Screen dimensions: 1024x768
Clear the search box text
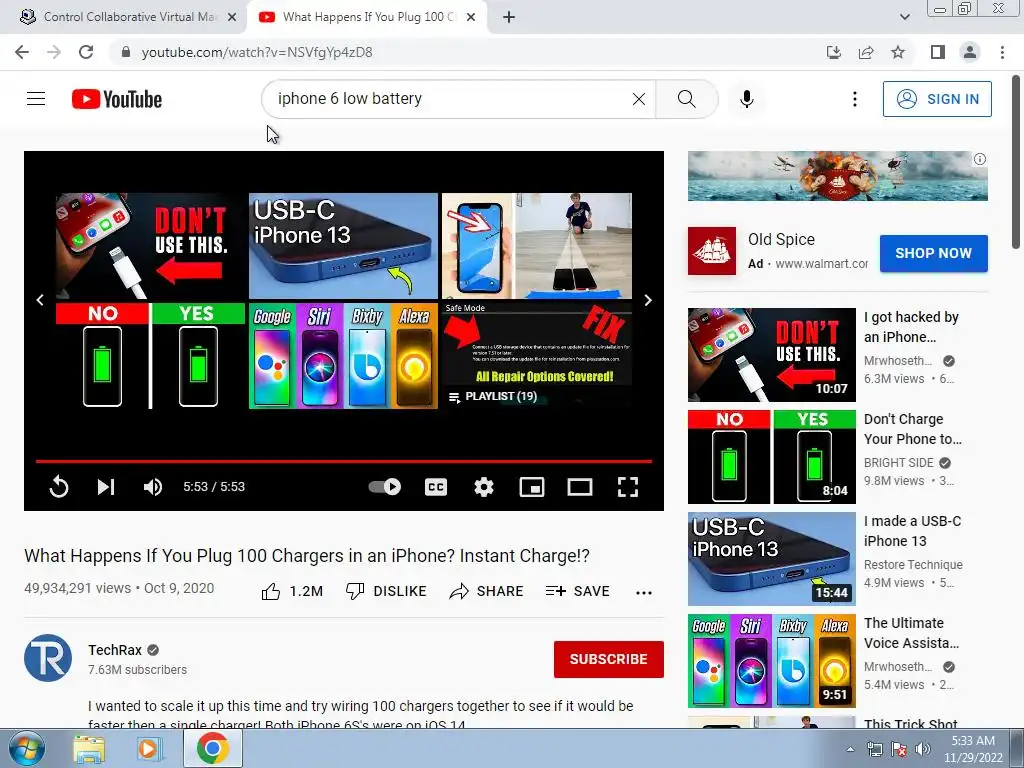639,99
